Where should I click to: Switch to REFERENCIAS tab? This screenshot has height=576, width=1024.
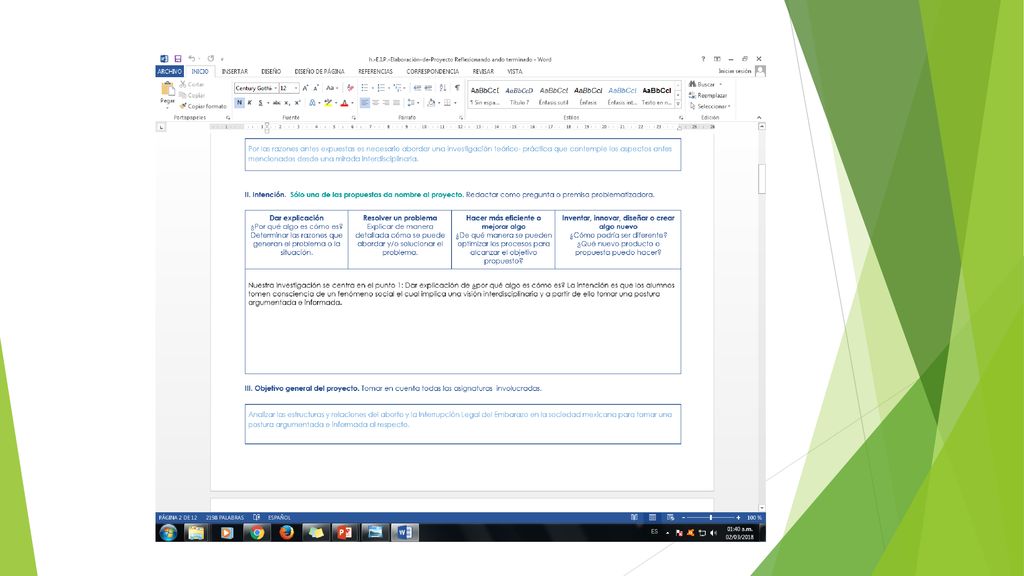[x=376, y=72]
